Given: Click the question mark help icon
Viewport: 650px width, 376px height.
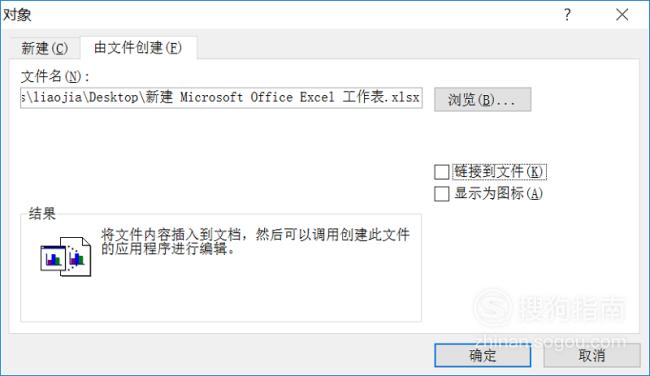Looking at the screenshot, I should point(567,15).
